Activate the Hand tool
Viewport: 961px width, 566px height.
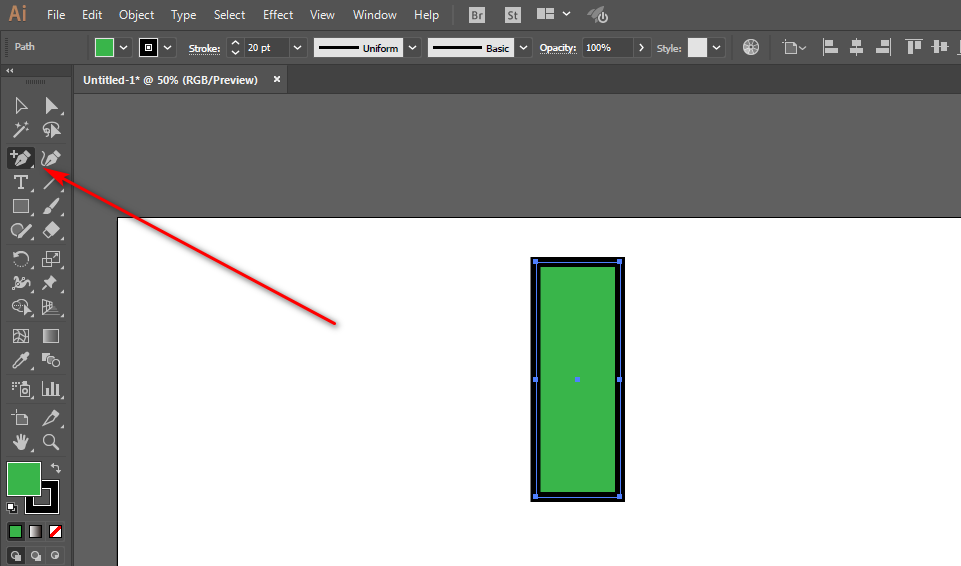point(21,442)
